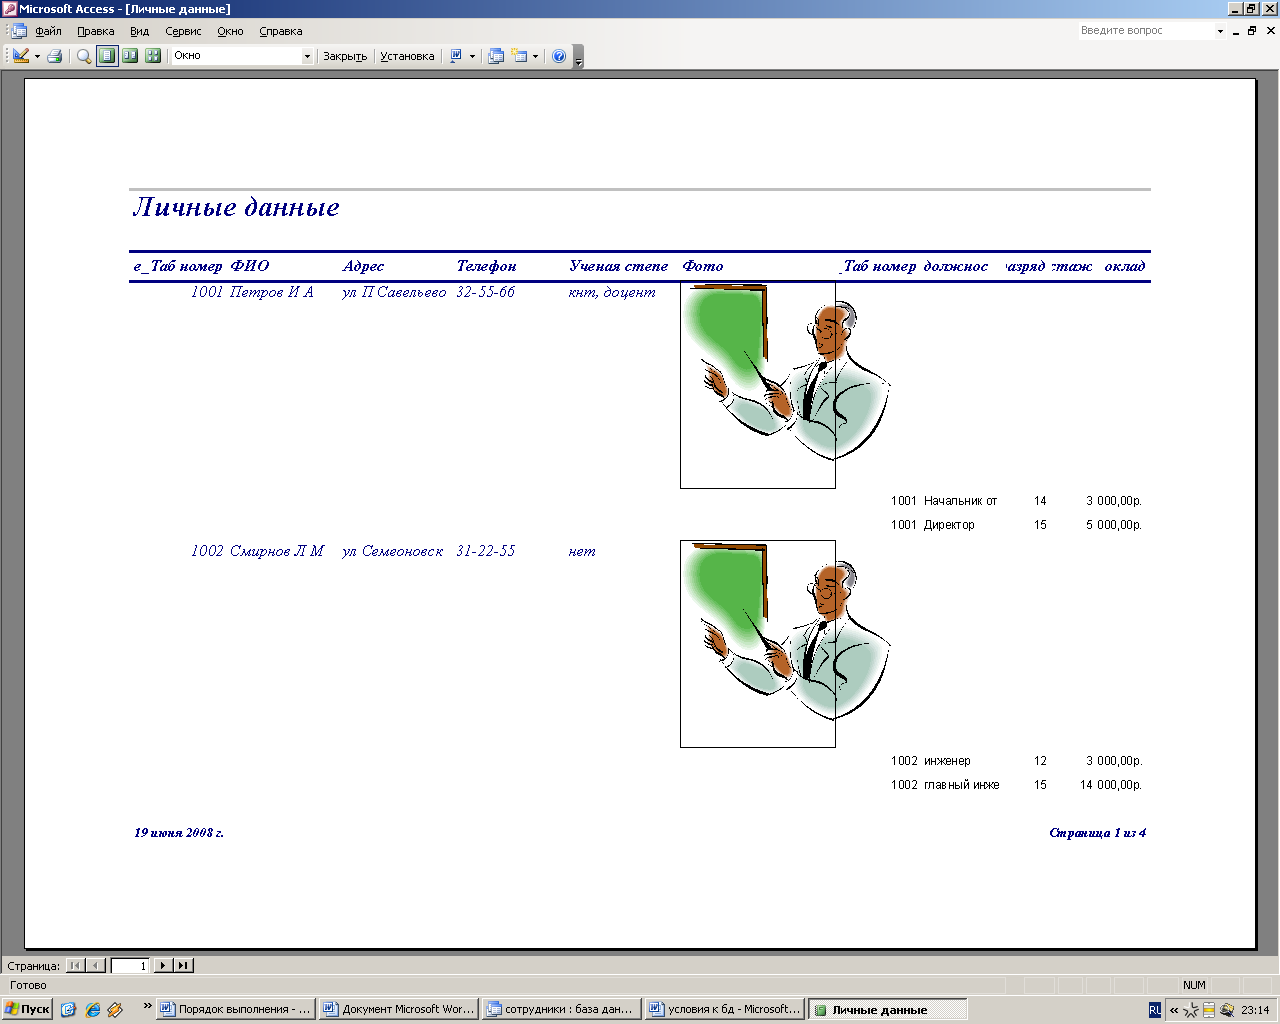Click the date 19 июня 2008 г.
Viewport: 1280px width, 1024px height.
179,833
